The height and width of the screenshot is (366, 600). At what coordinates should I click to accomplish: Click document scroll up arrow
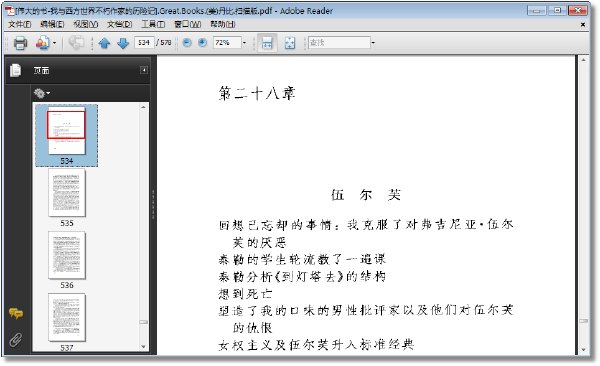click(x=584, y=60)
